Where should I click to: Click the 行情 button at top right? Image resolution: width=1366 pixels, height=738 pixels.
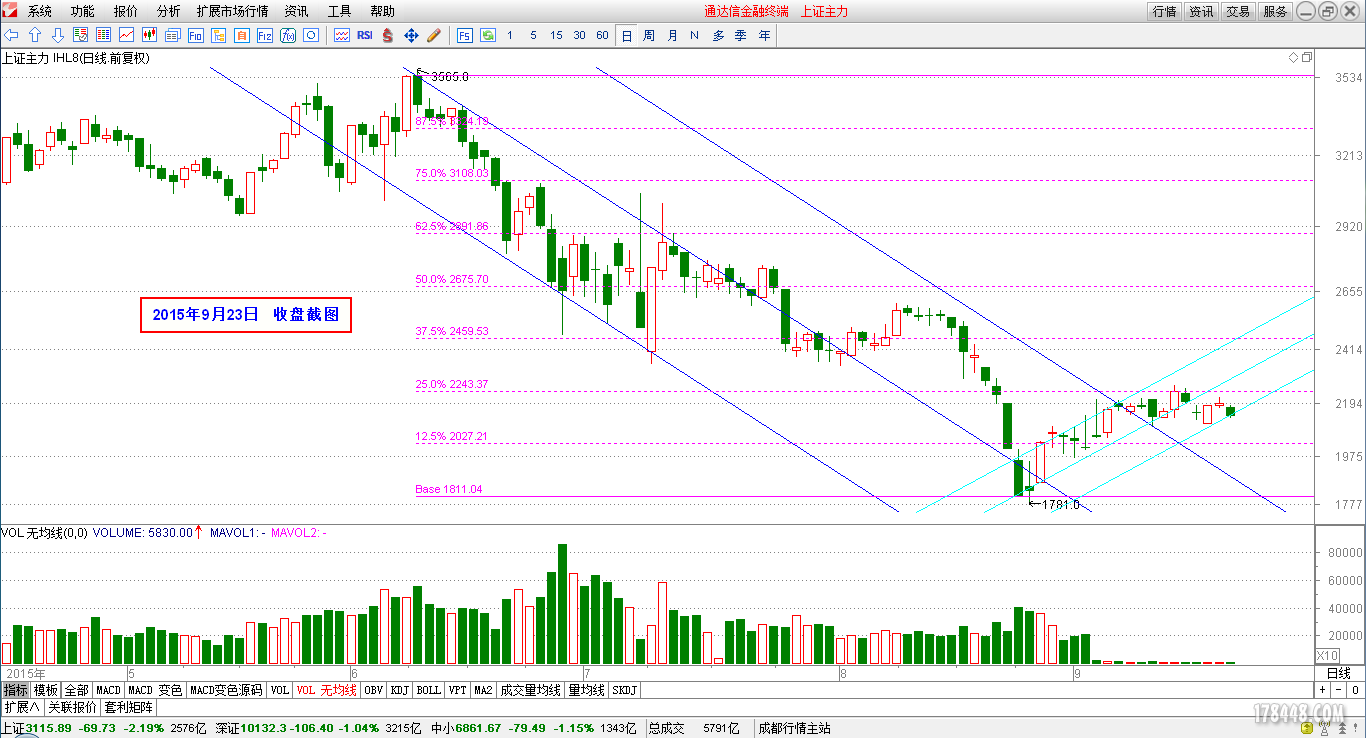coord(1164,11)
